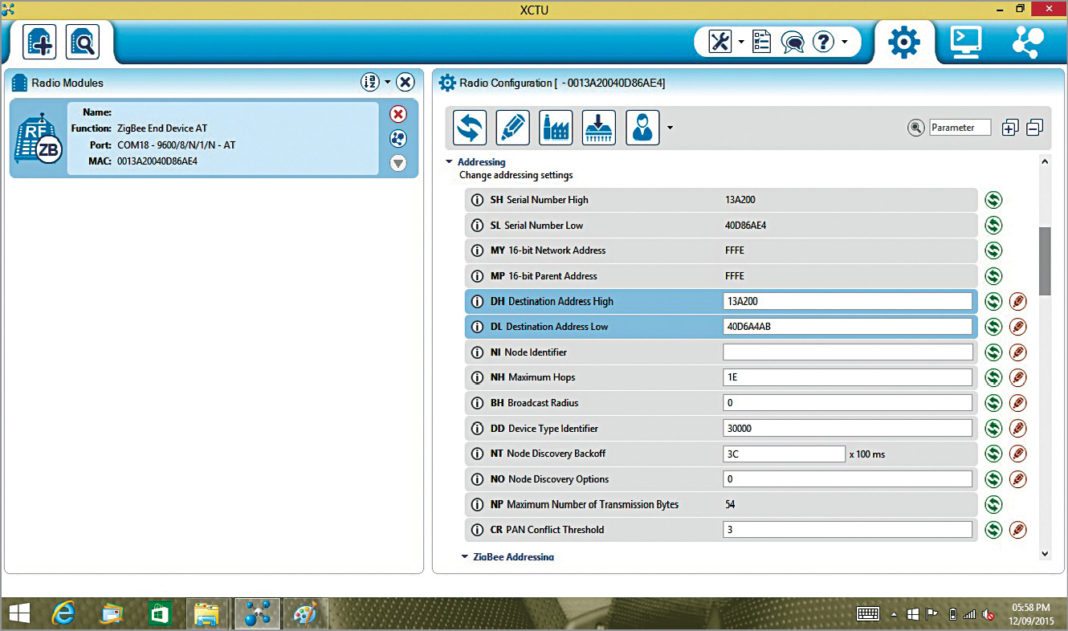Switch to Configuration working mode gear tab
The height and width of the screenshot is (631, 1068).
click(904, 42)
